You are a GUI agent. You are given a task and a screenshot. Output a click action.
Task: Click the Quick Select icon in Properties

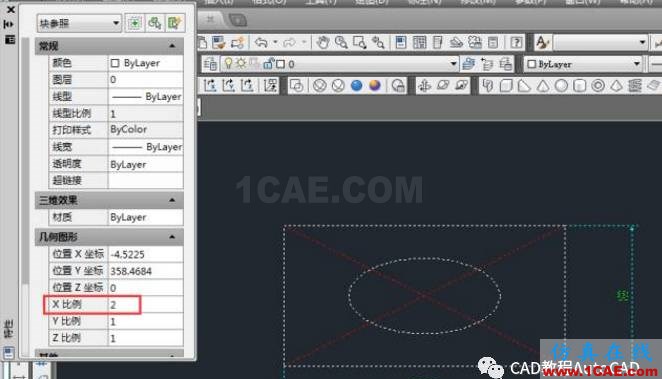[x=174, y=23]
